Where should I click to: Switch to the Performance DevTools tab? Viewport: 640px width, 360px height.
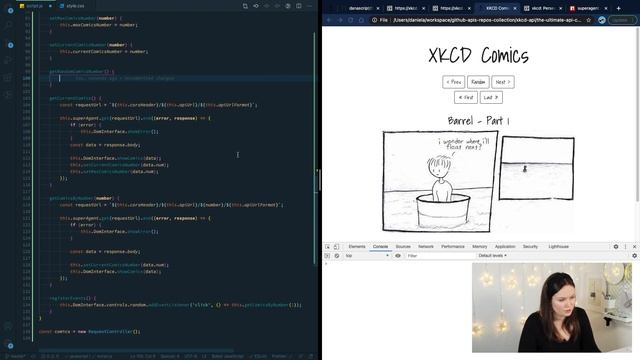[x=453, y=247]
